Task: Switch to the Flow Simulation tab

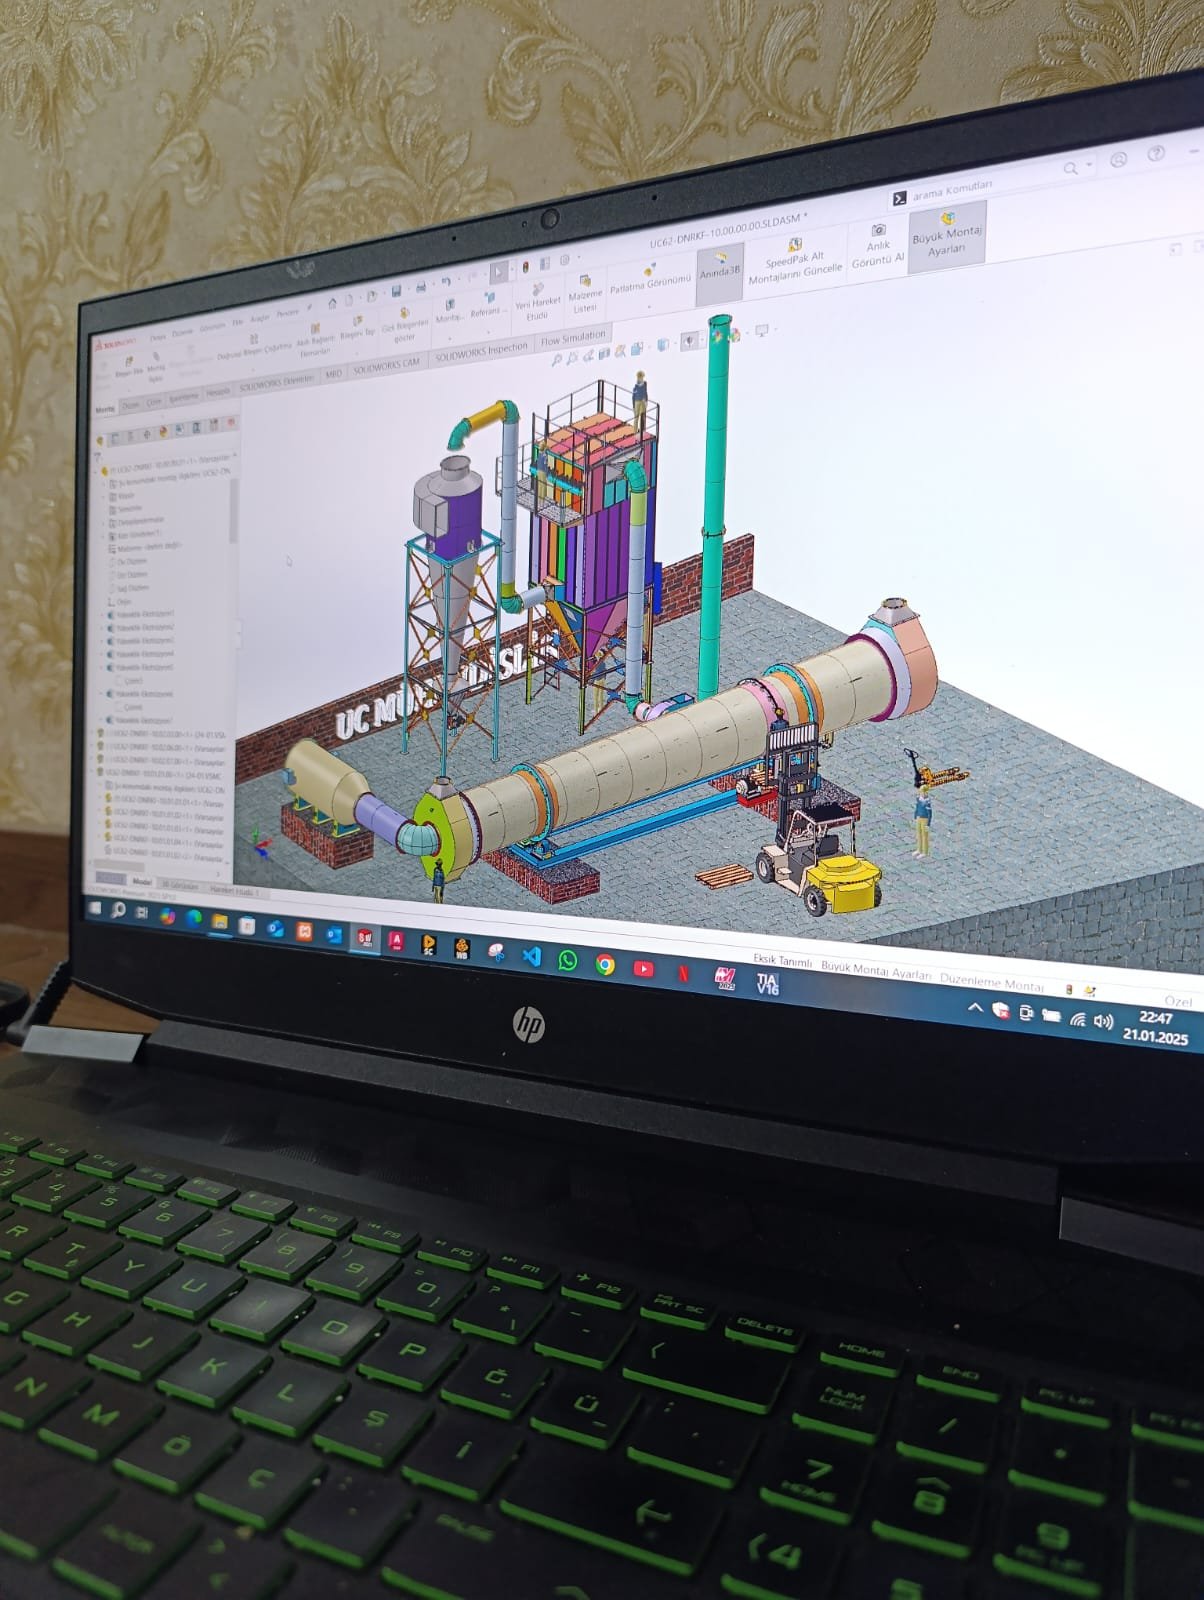Action: [x=572, y=339]
